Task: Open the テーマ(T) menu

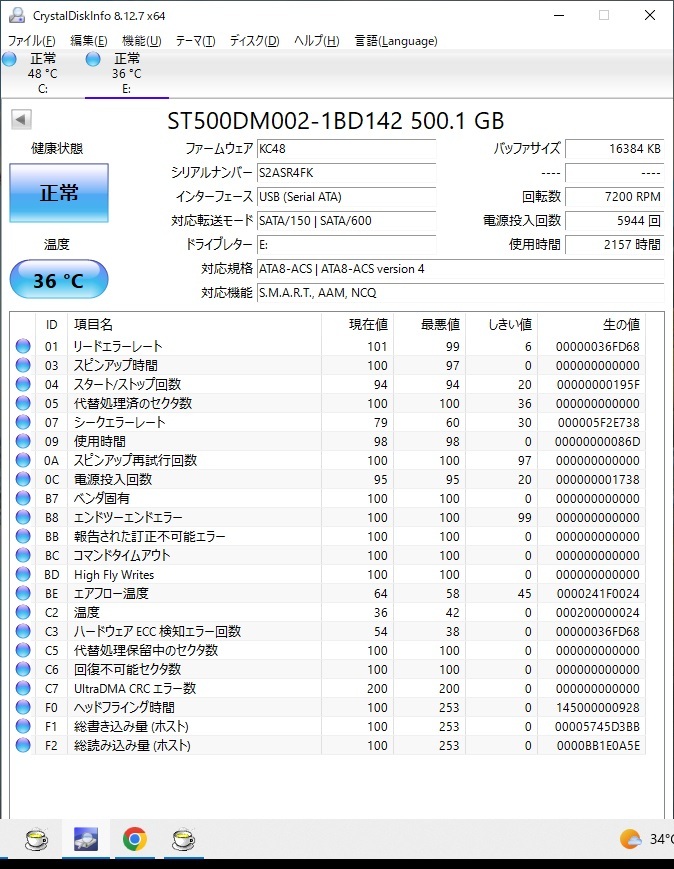Action: 195,41
